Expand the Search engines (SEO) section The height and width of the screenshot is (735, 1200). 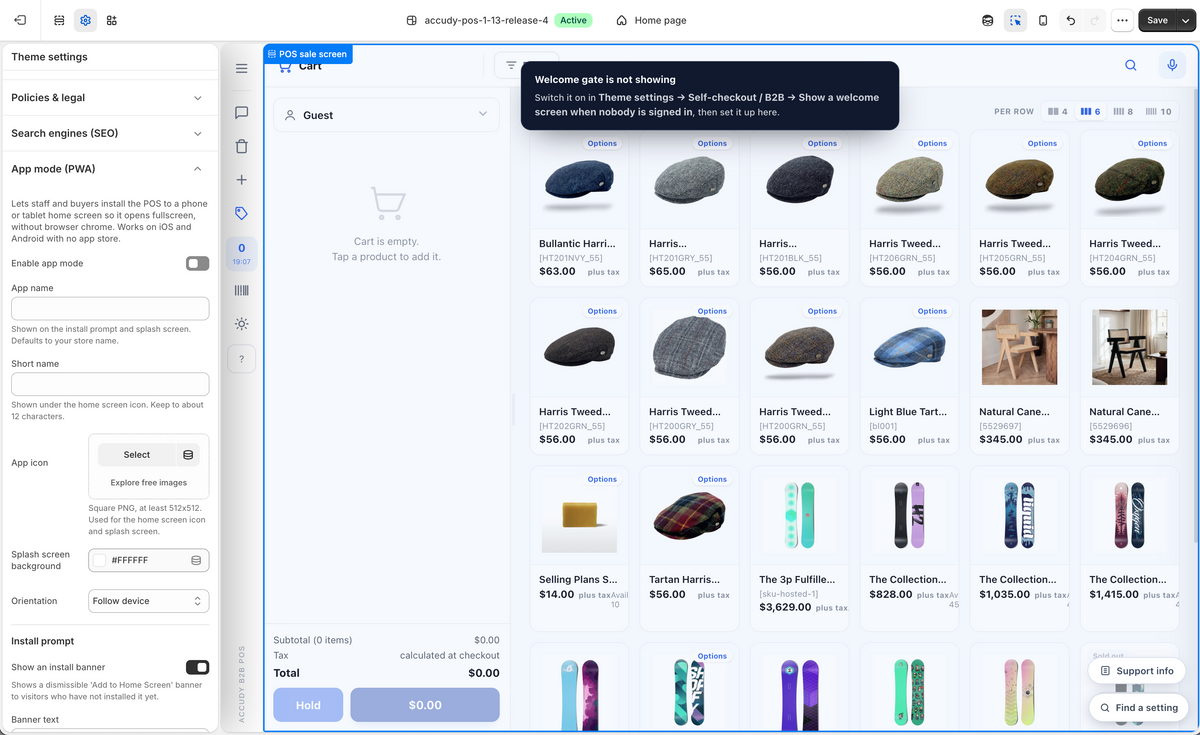pyautogui.click(x=110, y=133)
